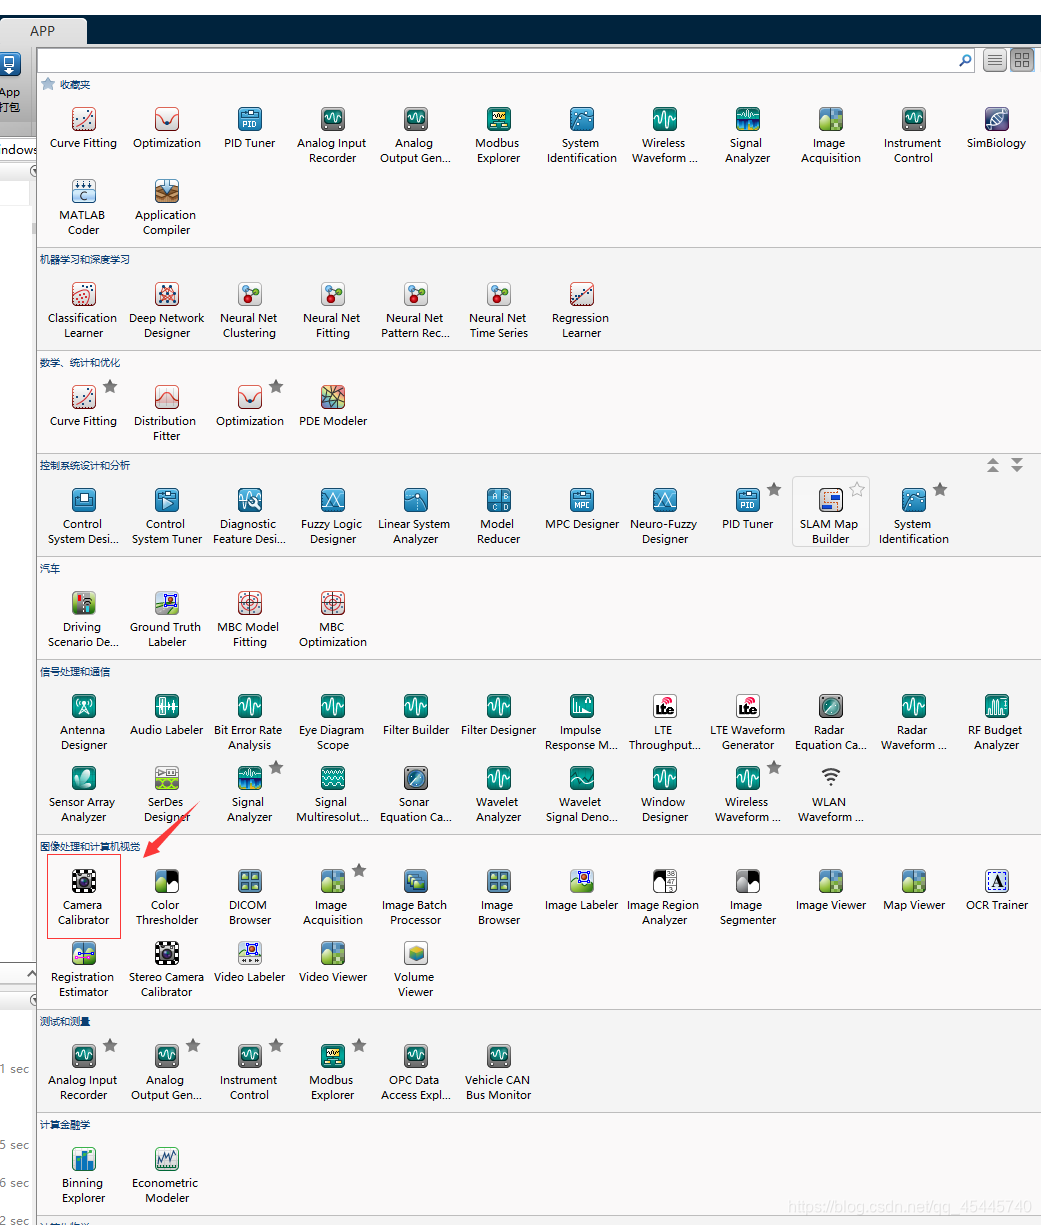The width and height of the screenshot is (1041, 1225).
Task: Select the 图像处理和计算机视觉 section header
Action: 90,847
